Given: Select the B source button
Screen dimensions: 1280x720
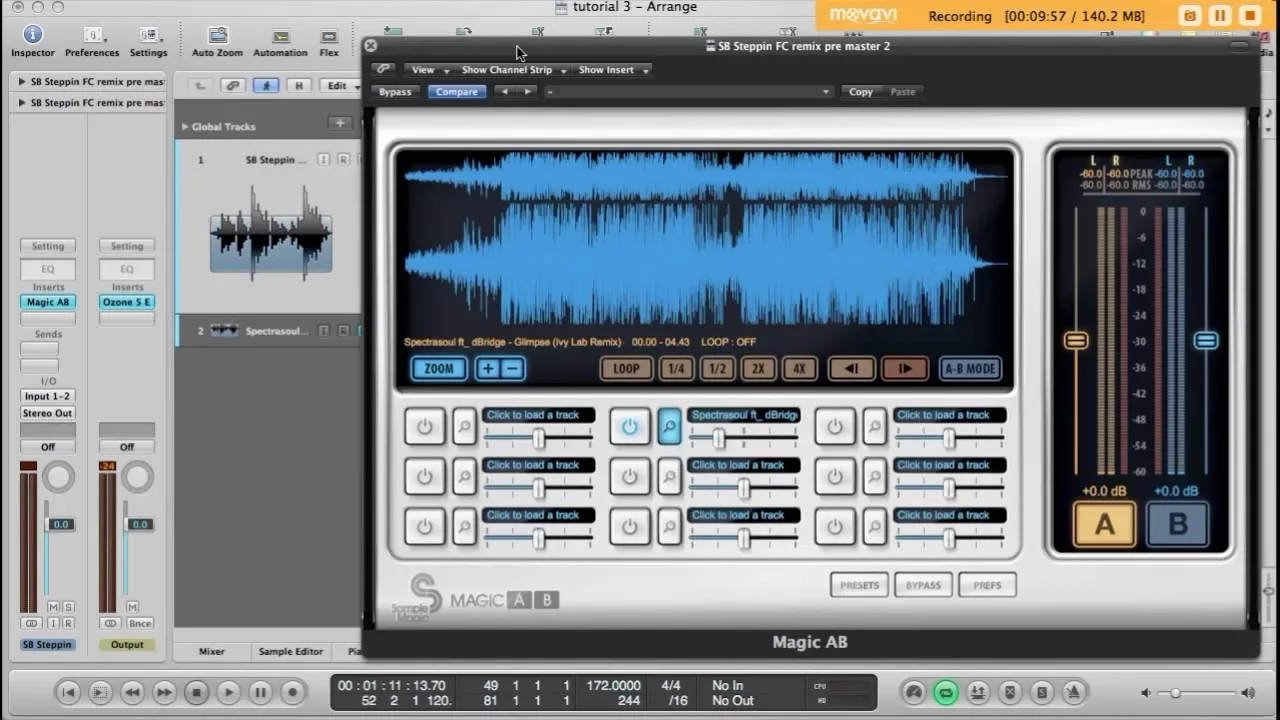Looking at the screenshot, I should pos(1177,525).
